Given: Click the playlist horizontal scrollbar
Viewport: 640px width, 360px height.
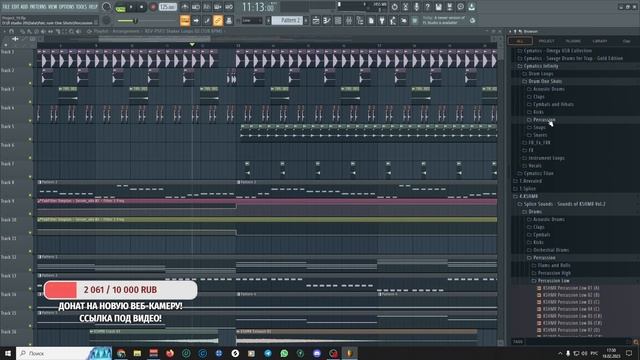Looking at the screenshot, I should coord(154,39).
